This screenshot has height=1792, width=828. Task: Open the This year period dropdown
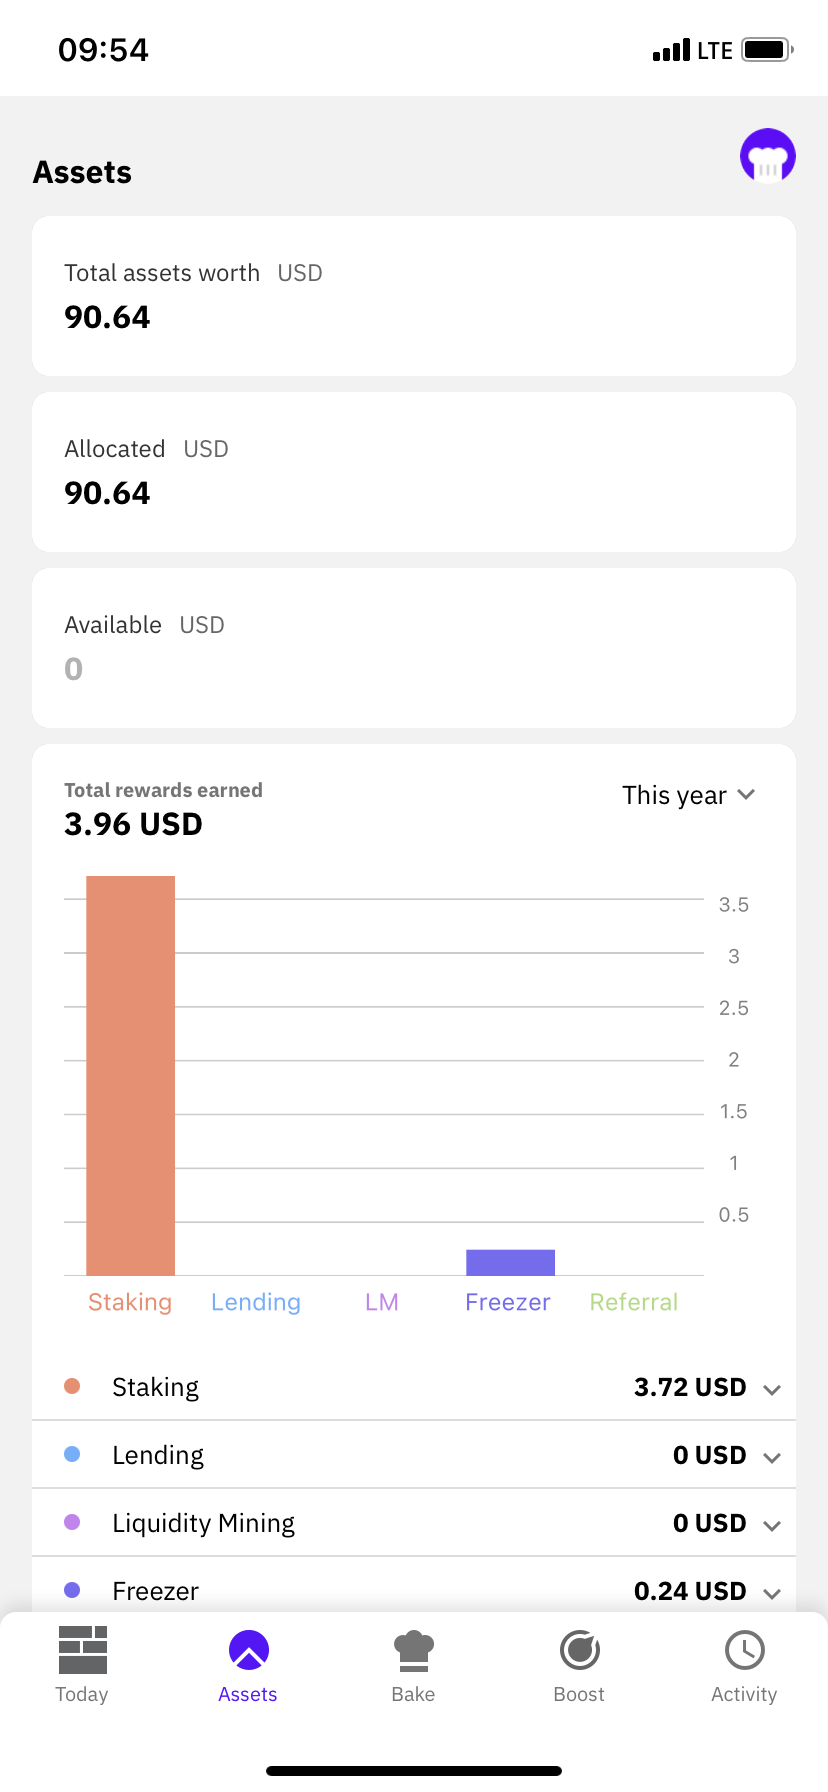pyautogui.click(x=688, y=795)
